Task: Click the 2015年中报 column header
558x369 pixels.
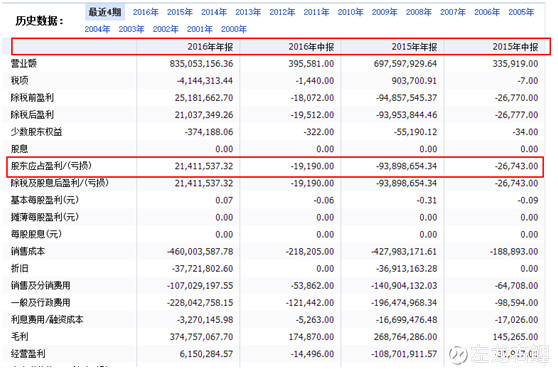Action: pyautogui.click(x=515, y=47)
